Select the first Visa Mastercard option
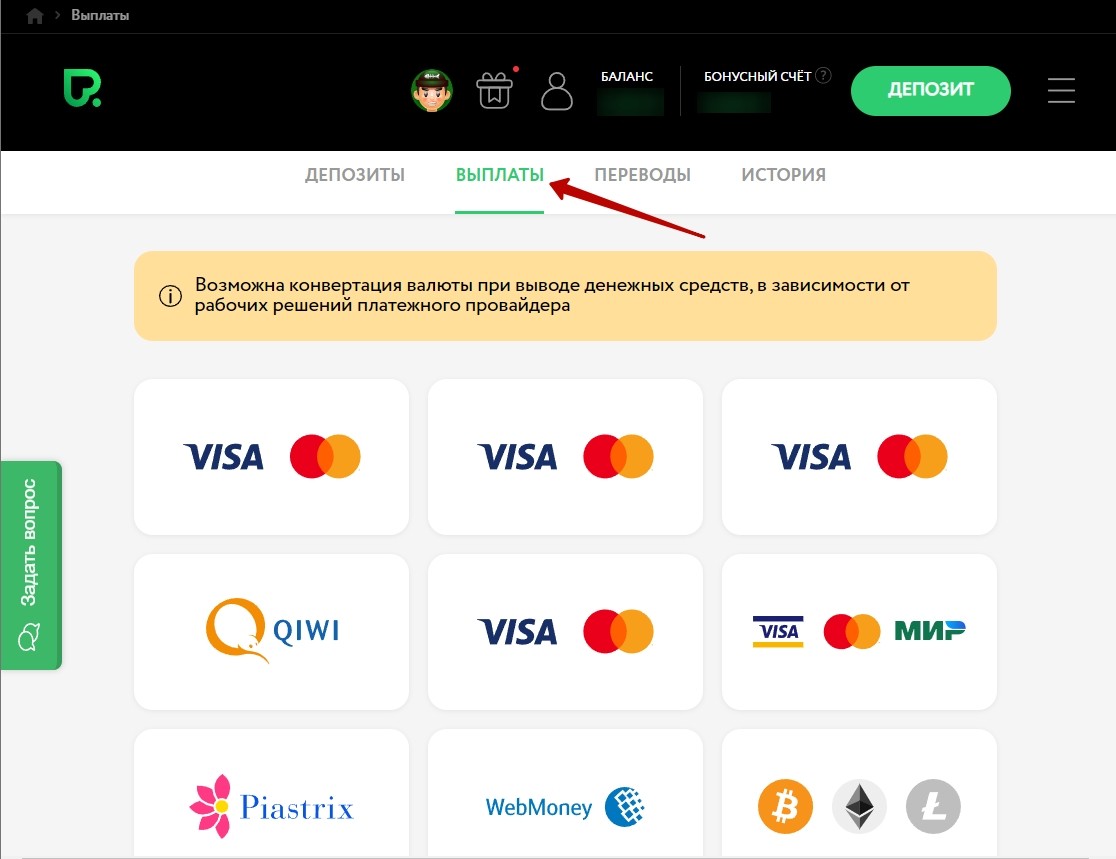The height and width of the screenshot is (859, 1116). [271, 457]
